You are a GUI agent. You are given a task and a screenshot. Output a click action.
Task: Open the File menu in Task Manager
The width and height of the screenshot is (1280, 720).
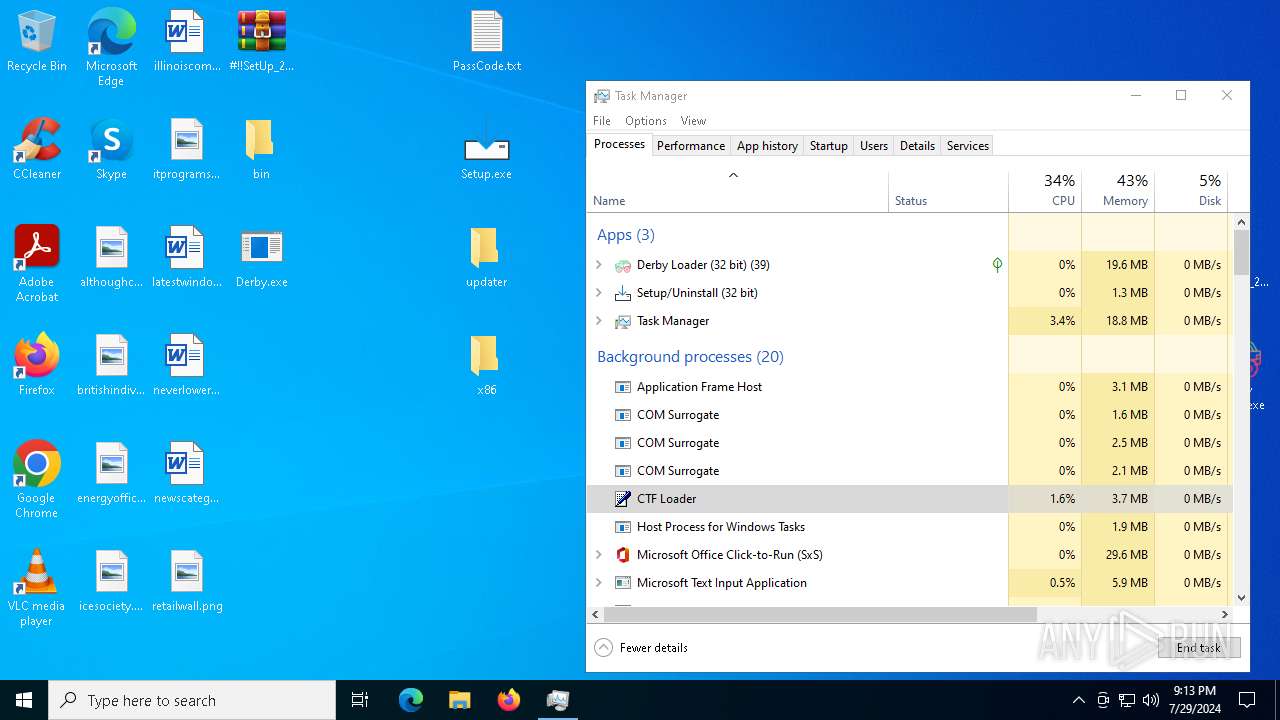[x=602, y=121]
